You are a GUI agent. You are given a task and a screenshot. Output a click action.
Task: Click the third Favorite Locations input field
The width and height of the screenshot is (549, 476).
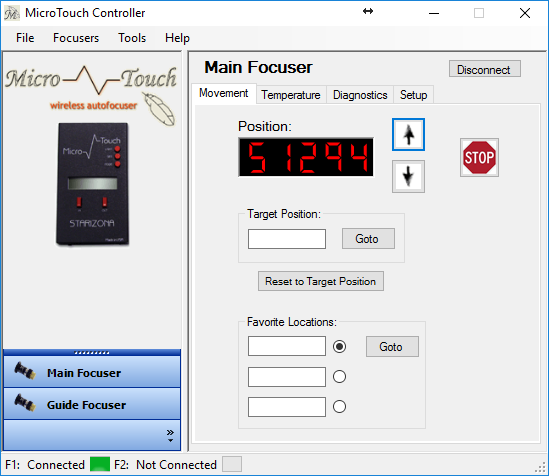click(287, 407)
